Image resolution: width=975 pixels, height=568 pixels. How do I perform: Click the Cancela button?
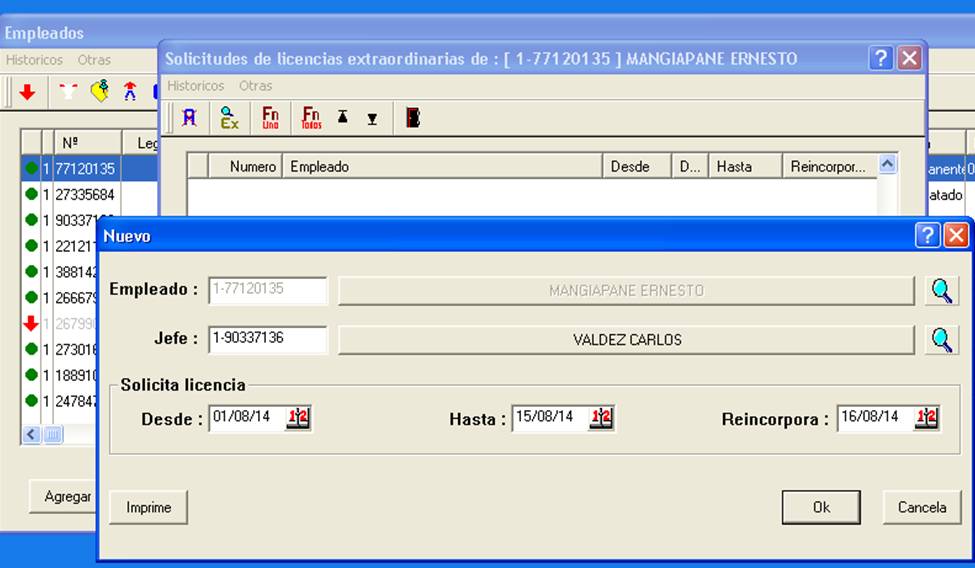click(922, 507)
